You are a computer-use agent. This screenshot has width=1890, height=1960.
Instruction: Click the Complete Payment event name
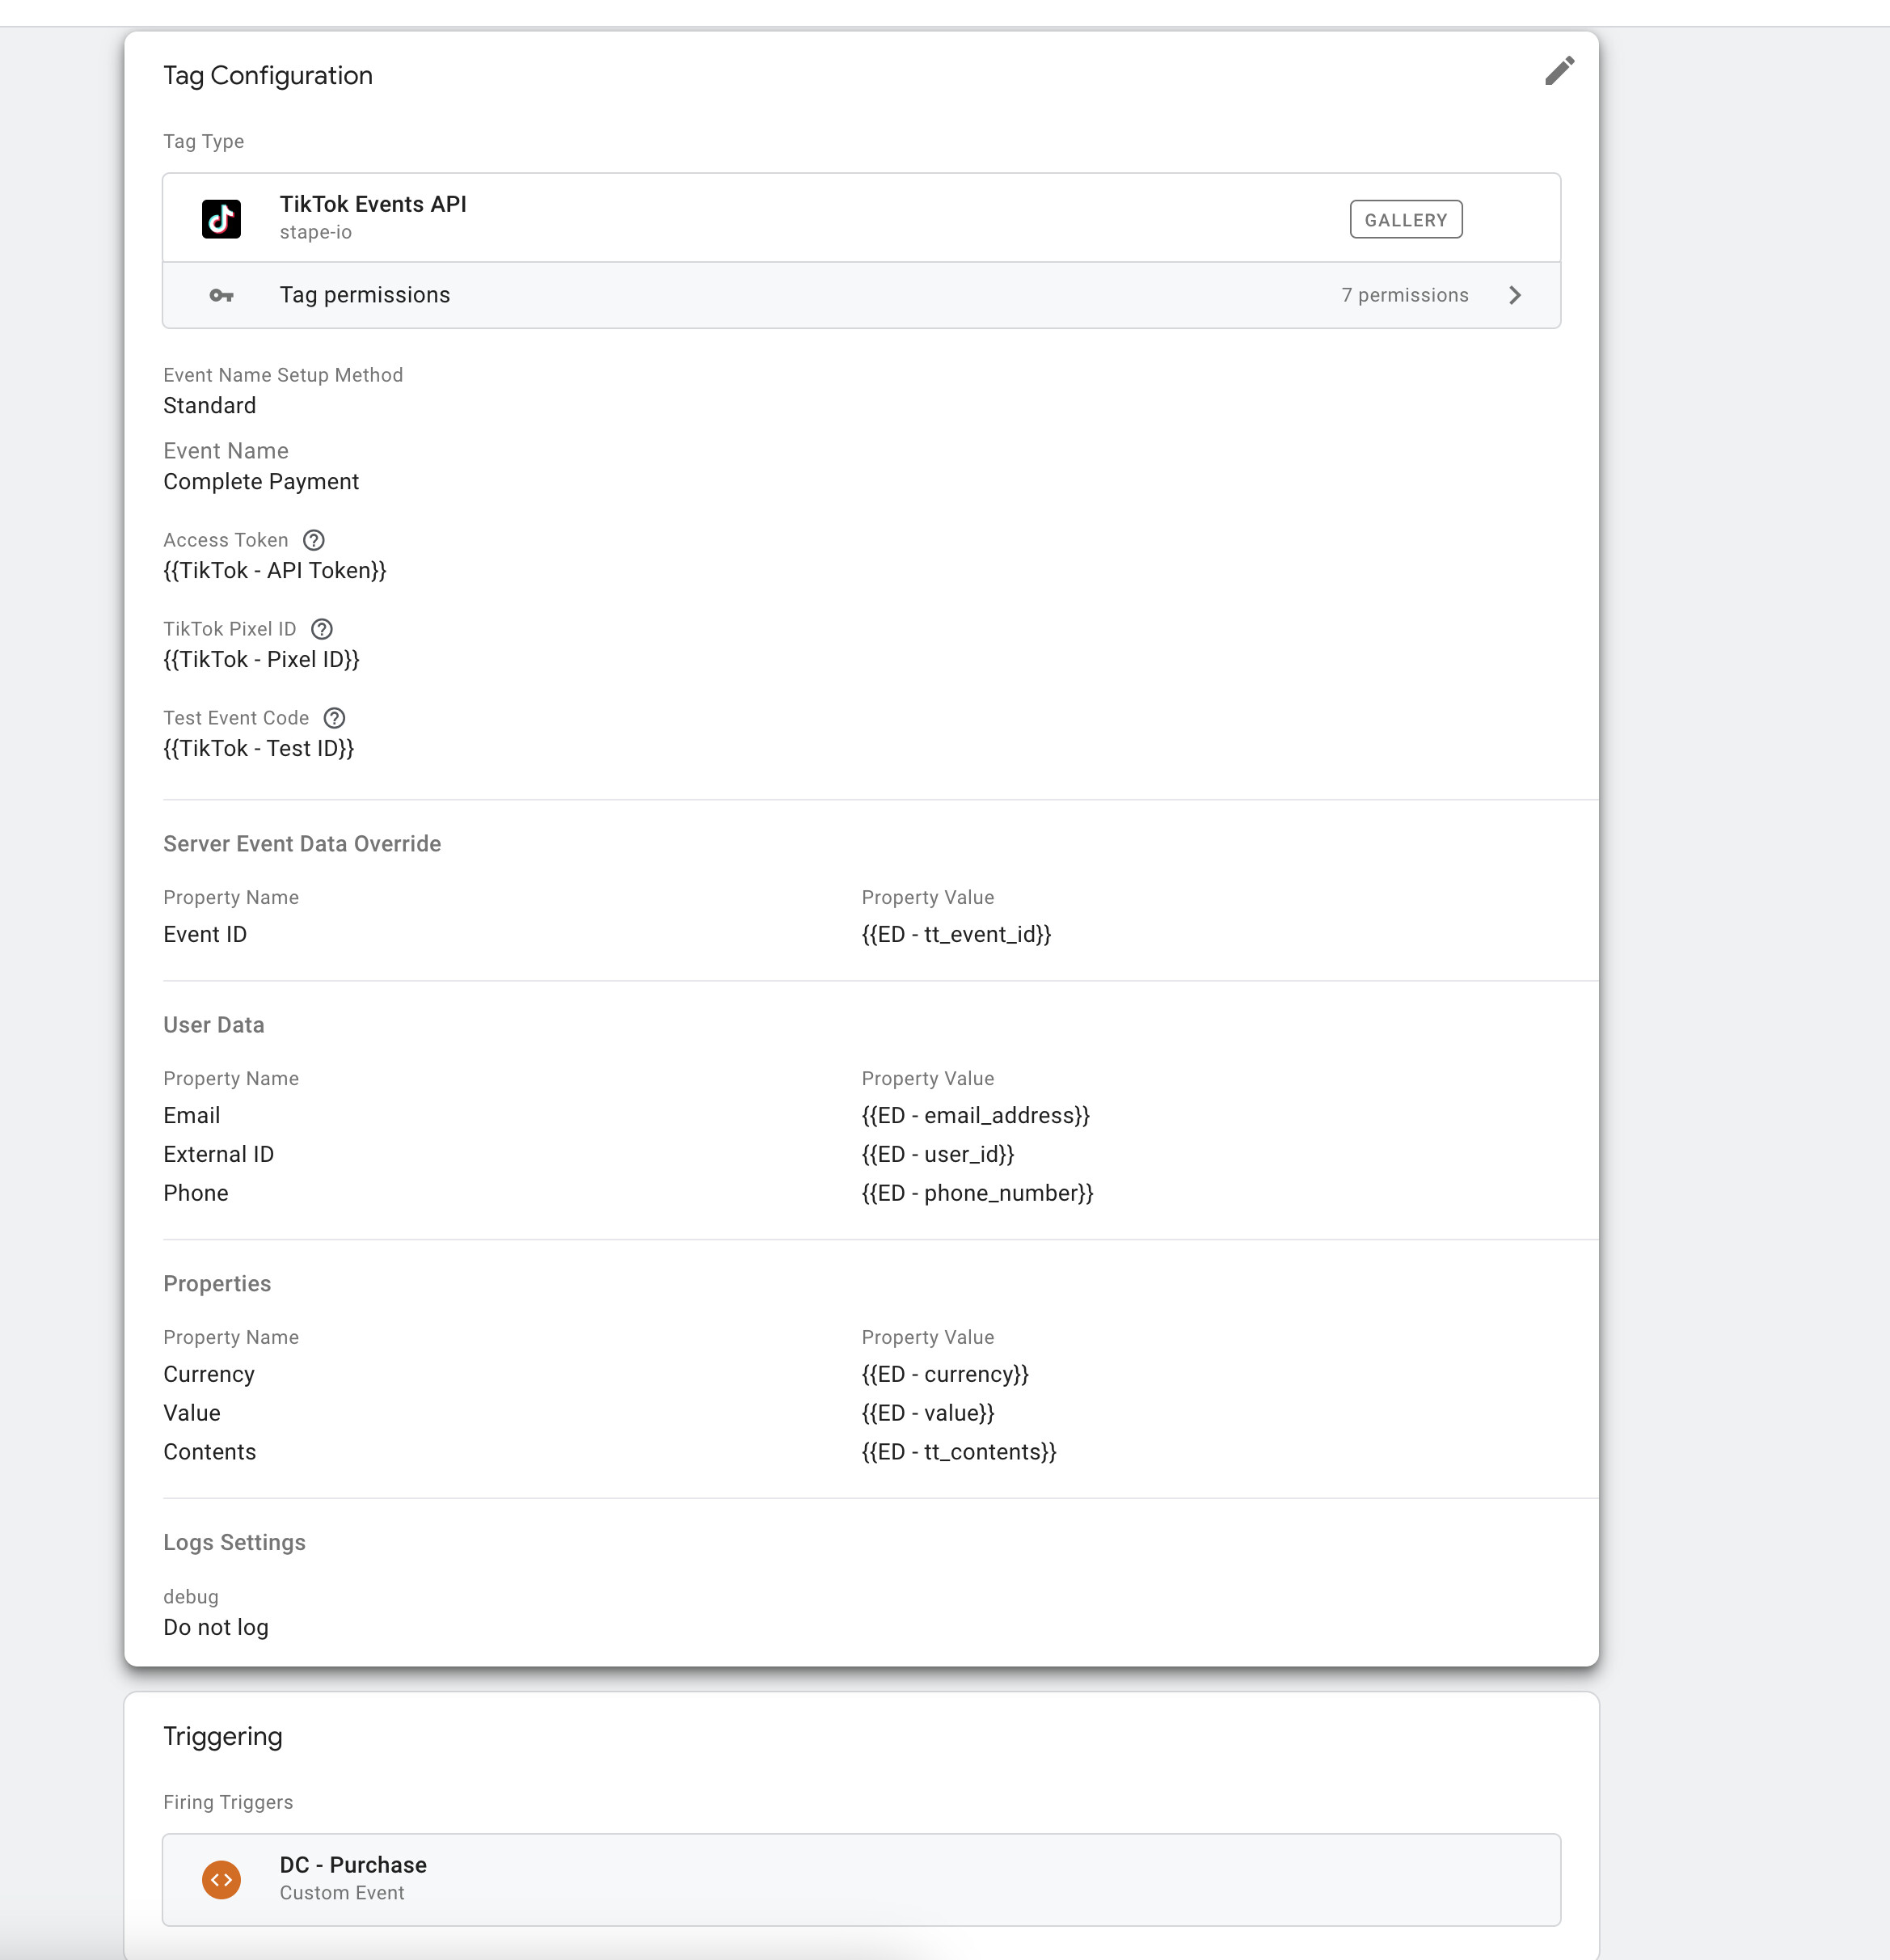261,481
